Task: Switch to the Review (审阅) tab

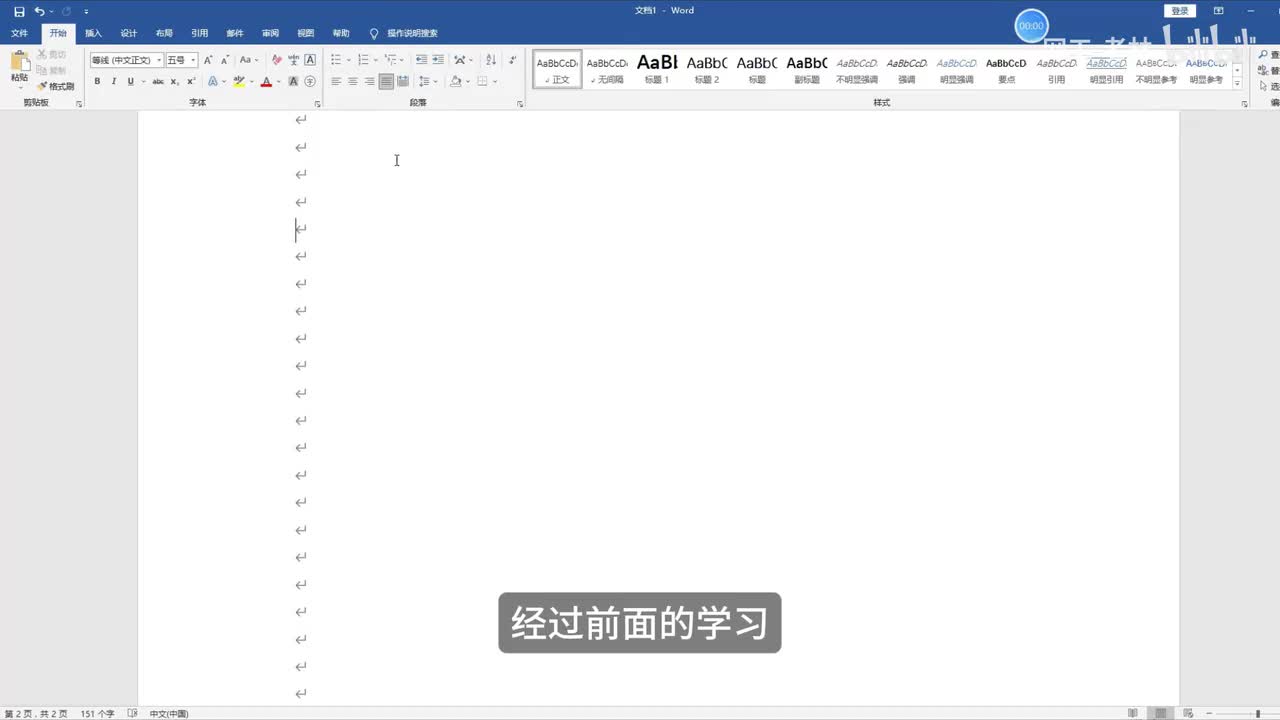Action: click(x=270, y=33)
